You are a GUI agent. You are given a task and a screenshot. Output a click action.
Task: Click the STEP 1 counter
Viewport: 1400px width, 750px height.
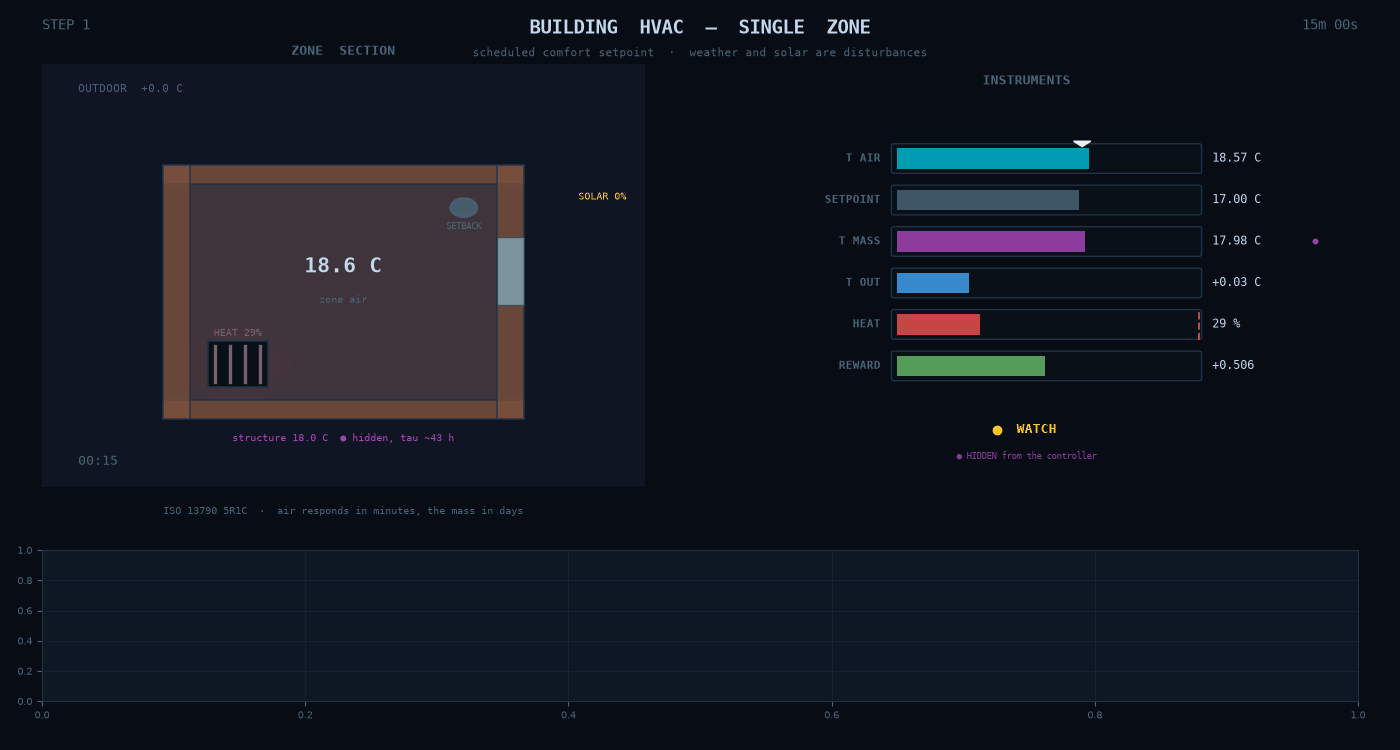66,25
